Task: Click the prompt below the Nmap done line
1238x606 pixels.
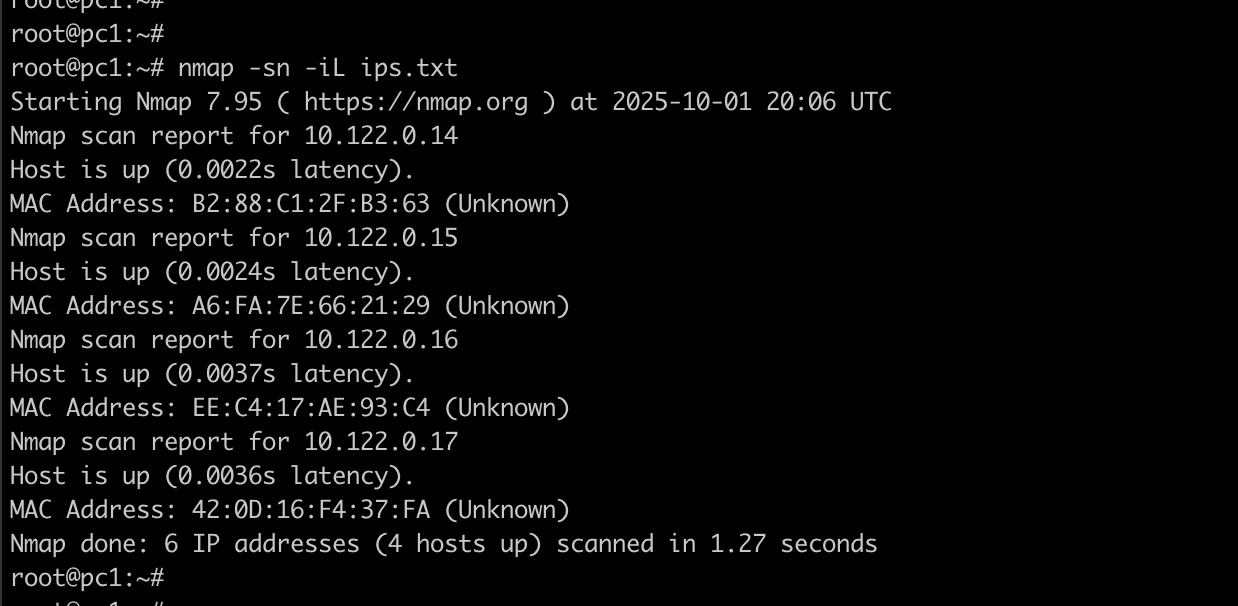Action: (87, 578)
